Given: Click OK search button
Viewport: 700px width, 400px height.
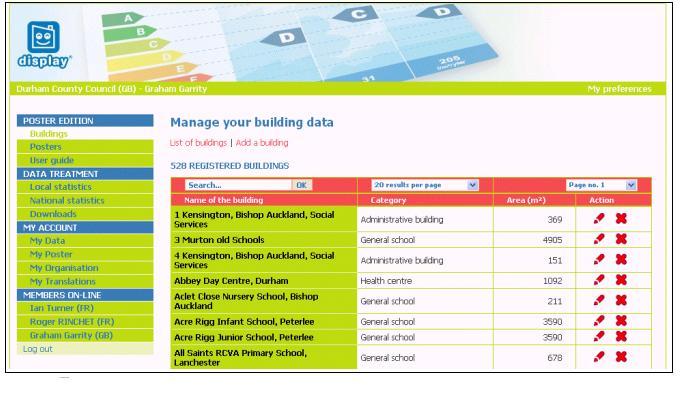Looking at the screenshot, I should [302, 185].
